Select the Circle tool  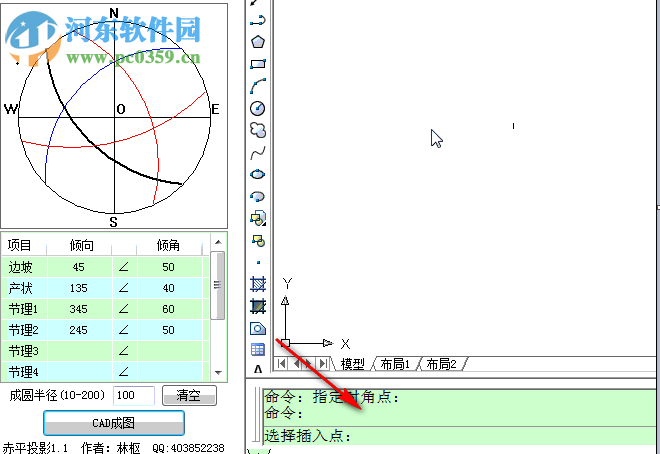[258, 108]
